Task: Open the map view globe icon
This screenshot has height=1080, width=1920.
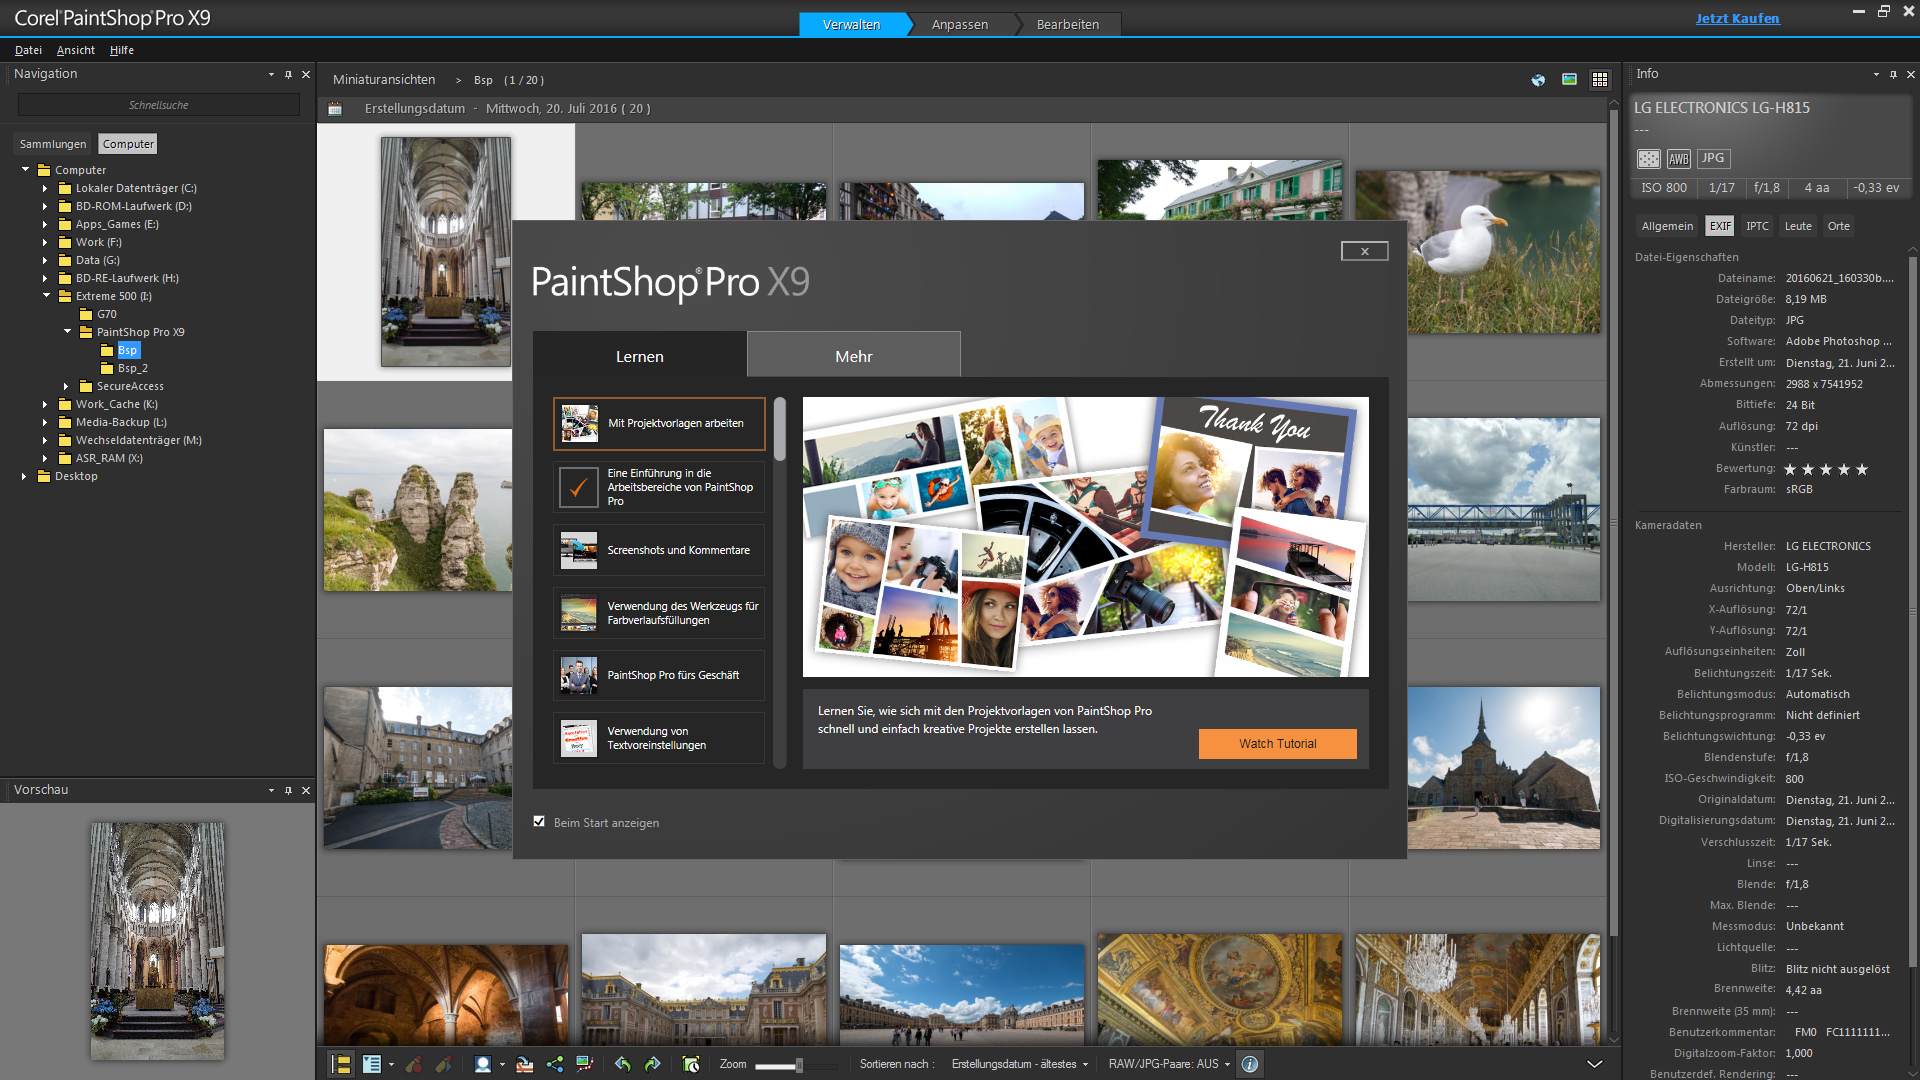Action: [x=1538, y=79]
